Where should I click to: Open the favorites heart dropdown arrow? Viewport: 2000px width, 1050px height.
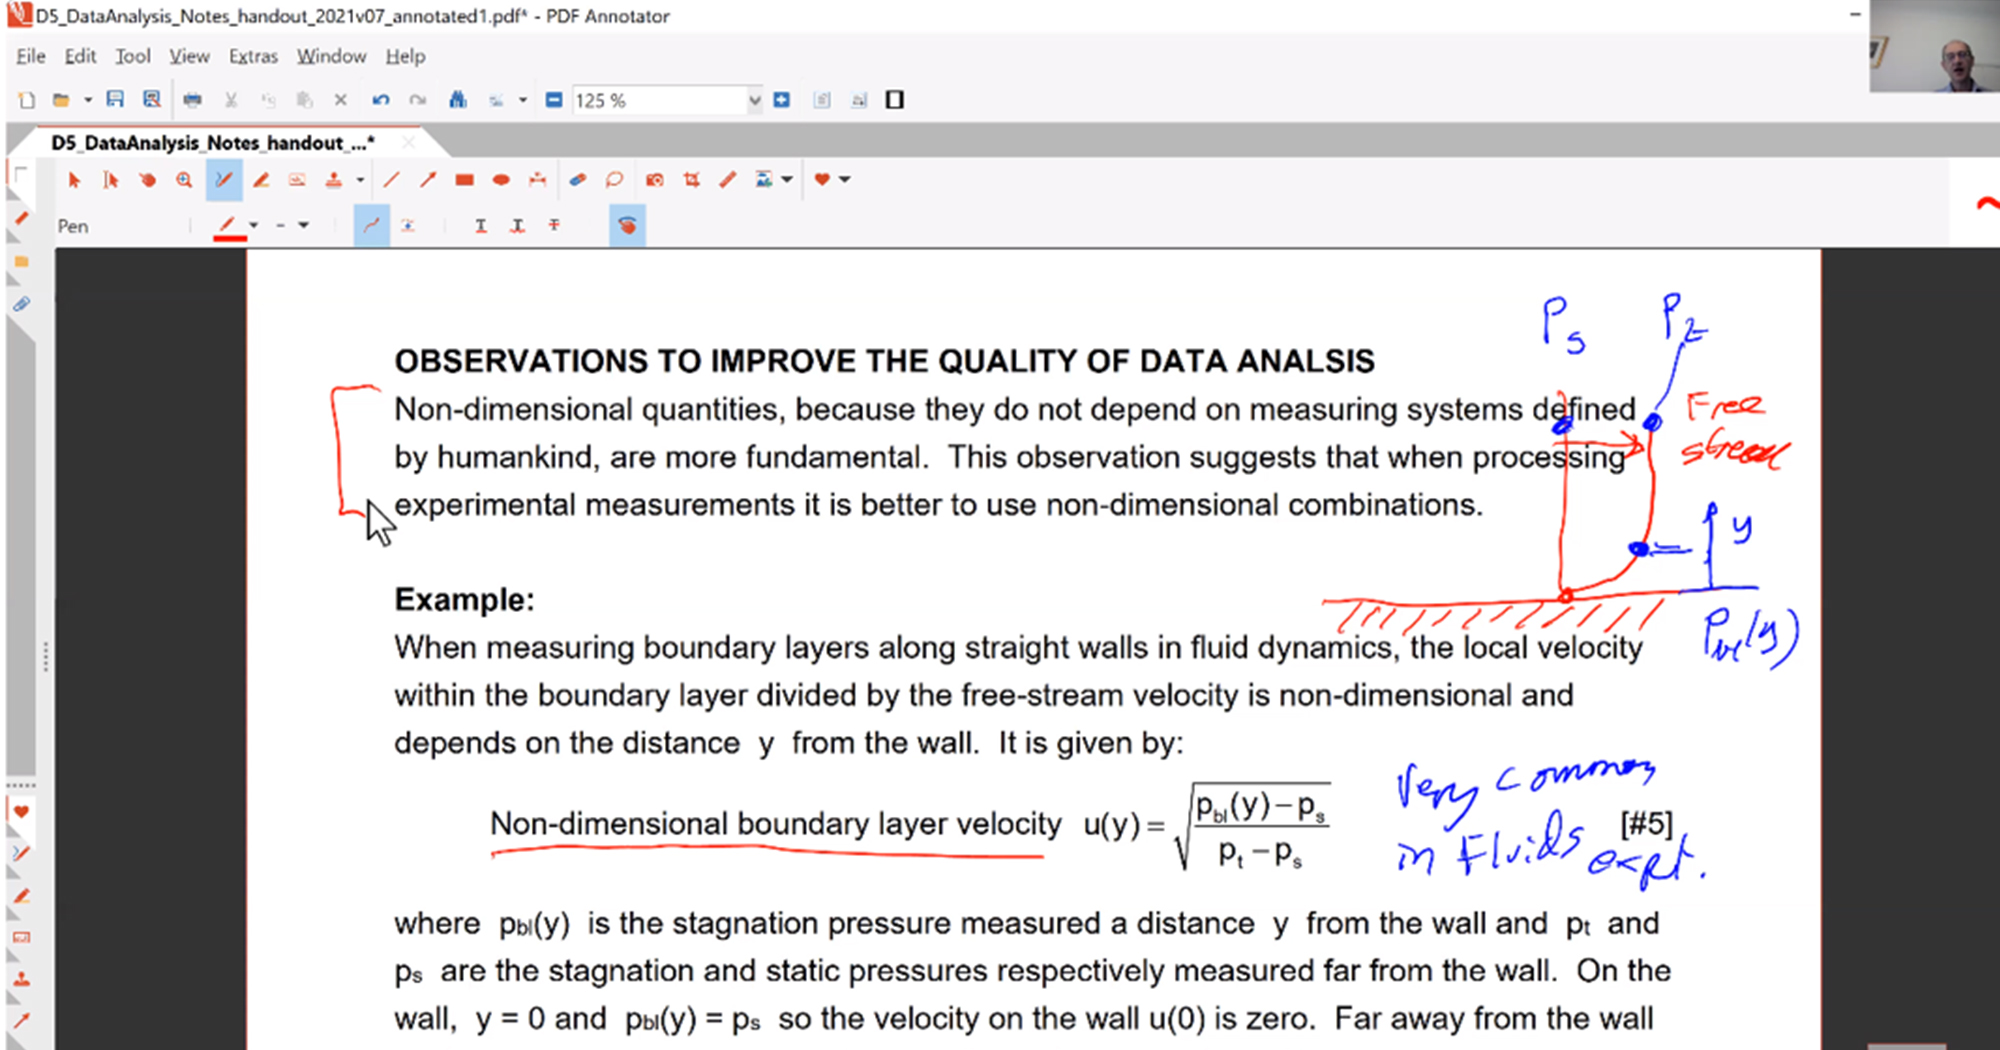coord(845,180)
